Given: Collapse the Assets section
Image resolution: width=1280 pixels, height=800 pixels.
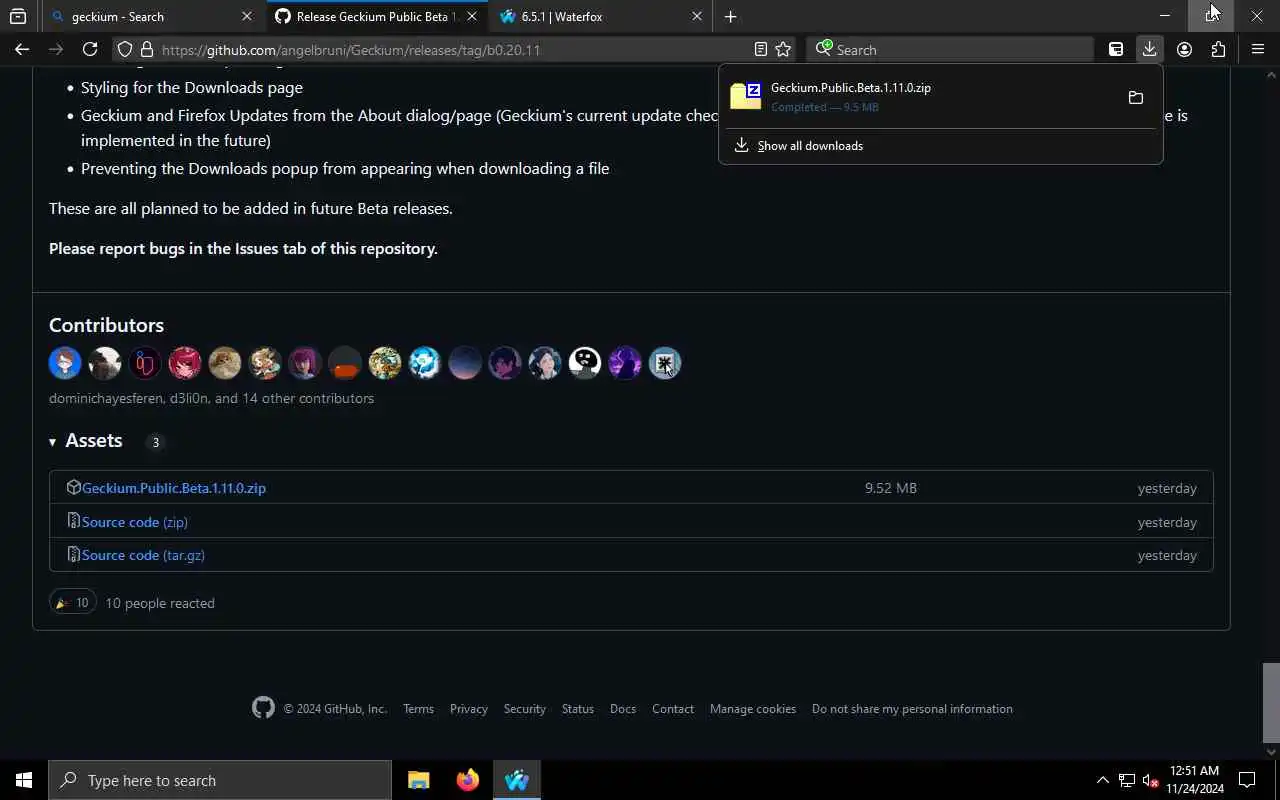Looking at the screenshot, I should (86, 441).
